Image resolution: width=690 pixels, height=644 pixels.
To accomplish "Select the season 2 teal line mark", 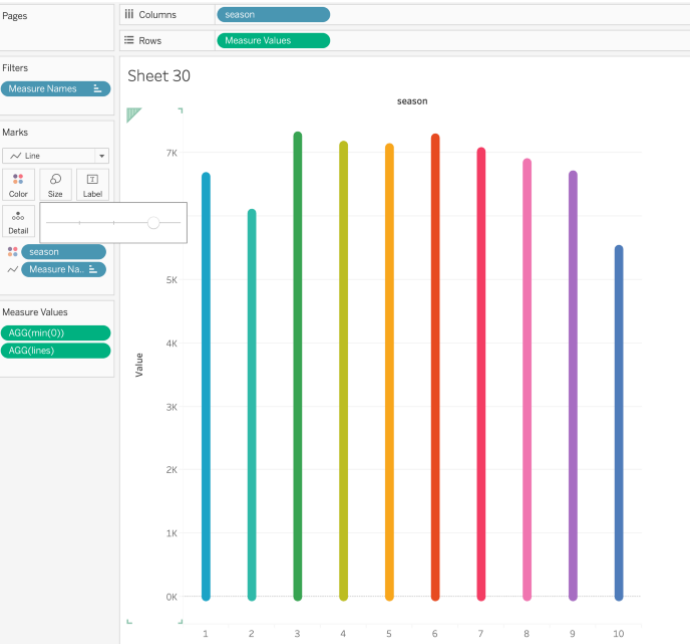I will tap(252, 405).
